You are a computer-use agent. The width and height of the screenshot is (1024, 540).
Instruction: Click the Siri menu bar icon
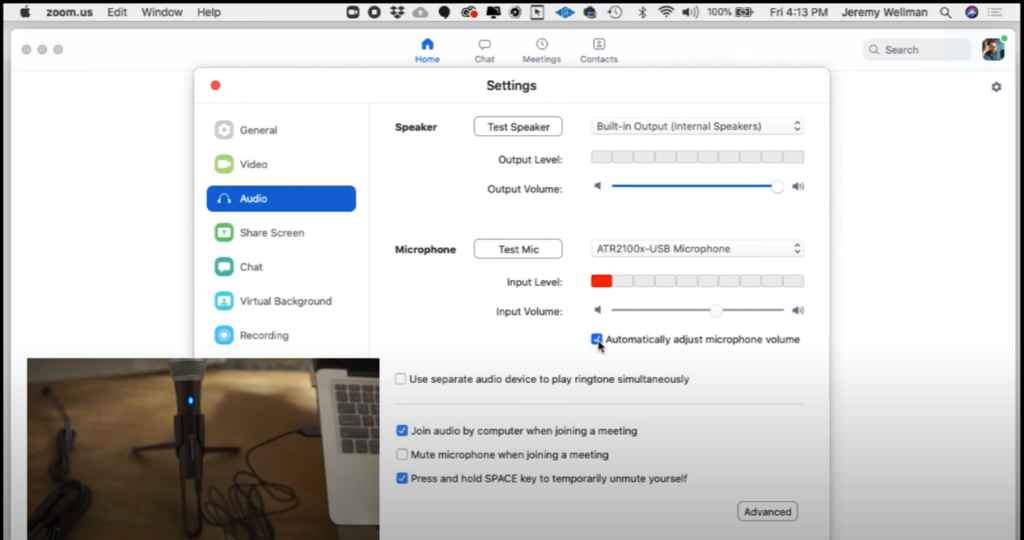pos(972,12)
